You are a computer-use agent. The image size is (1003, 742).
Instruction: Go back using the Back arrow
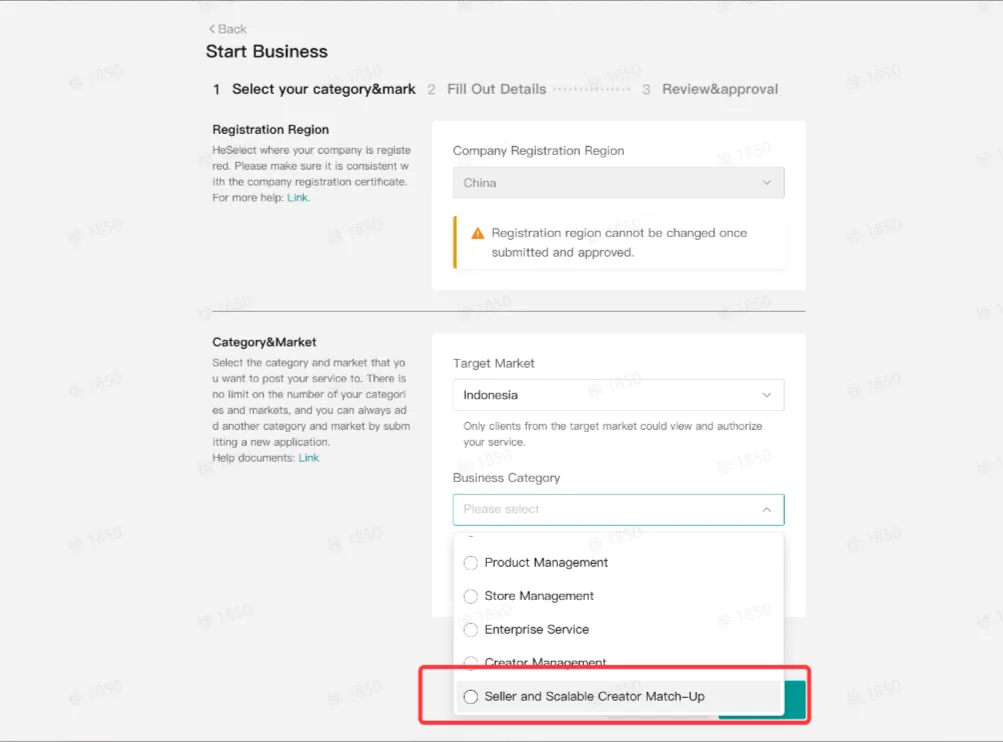pos(227,29)
